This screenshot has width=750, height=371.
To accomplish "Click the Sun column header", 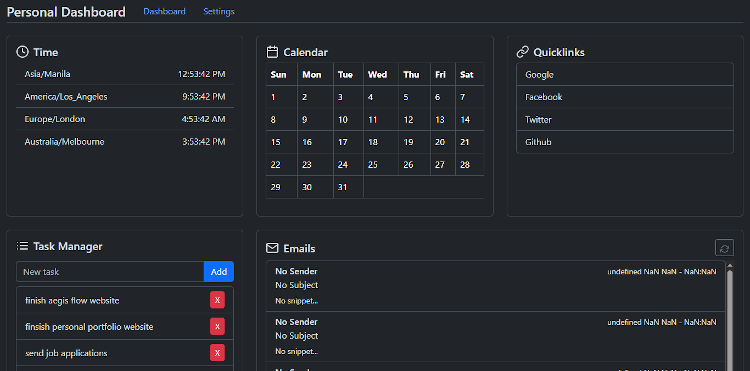I will (282, 75).
